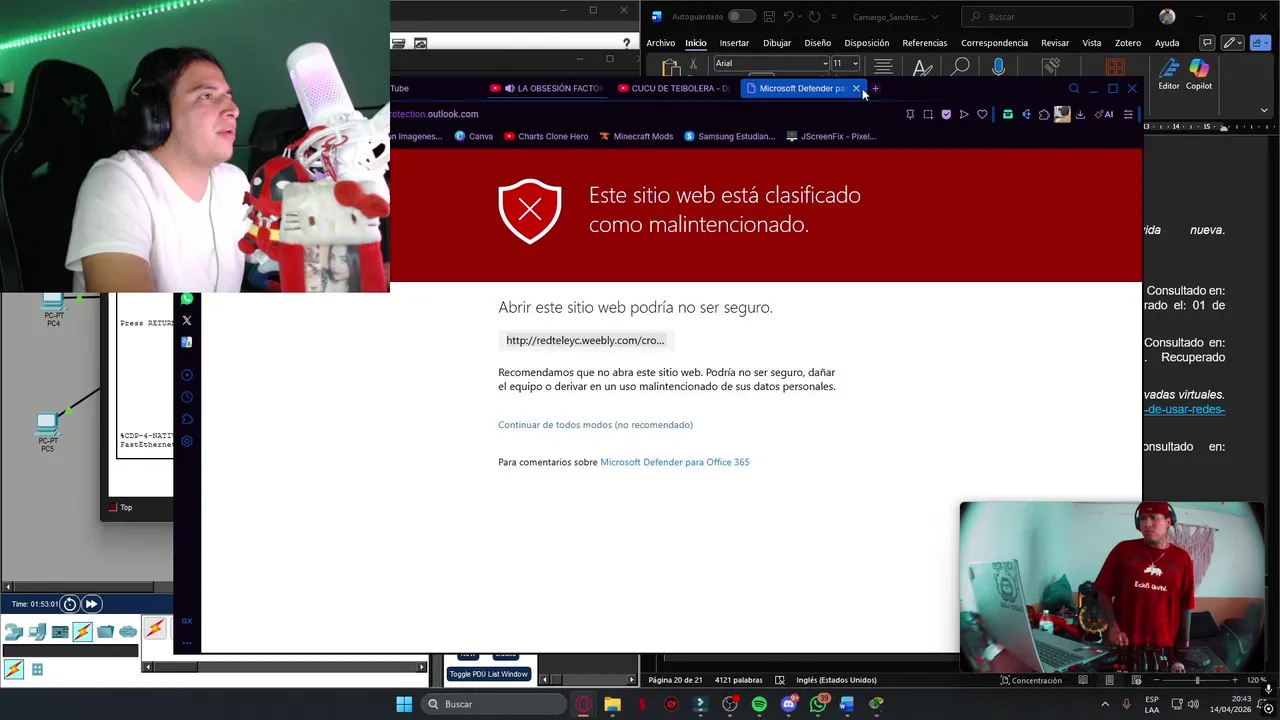Click the Word save icon

[x=769, y=16]
